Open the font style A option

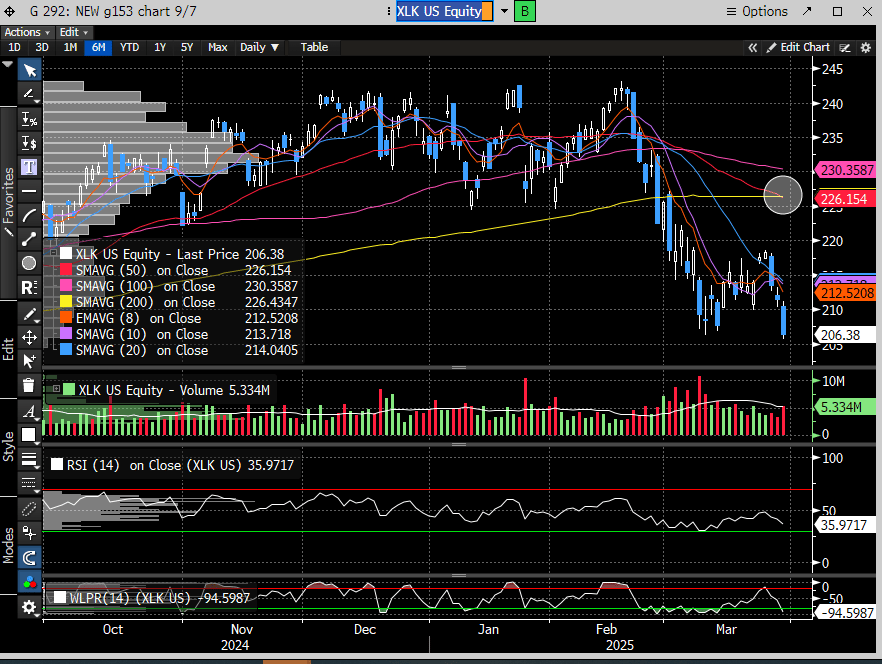29,412
